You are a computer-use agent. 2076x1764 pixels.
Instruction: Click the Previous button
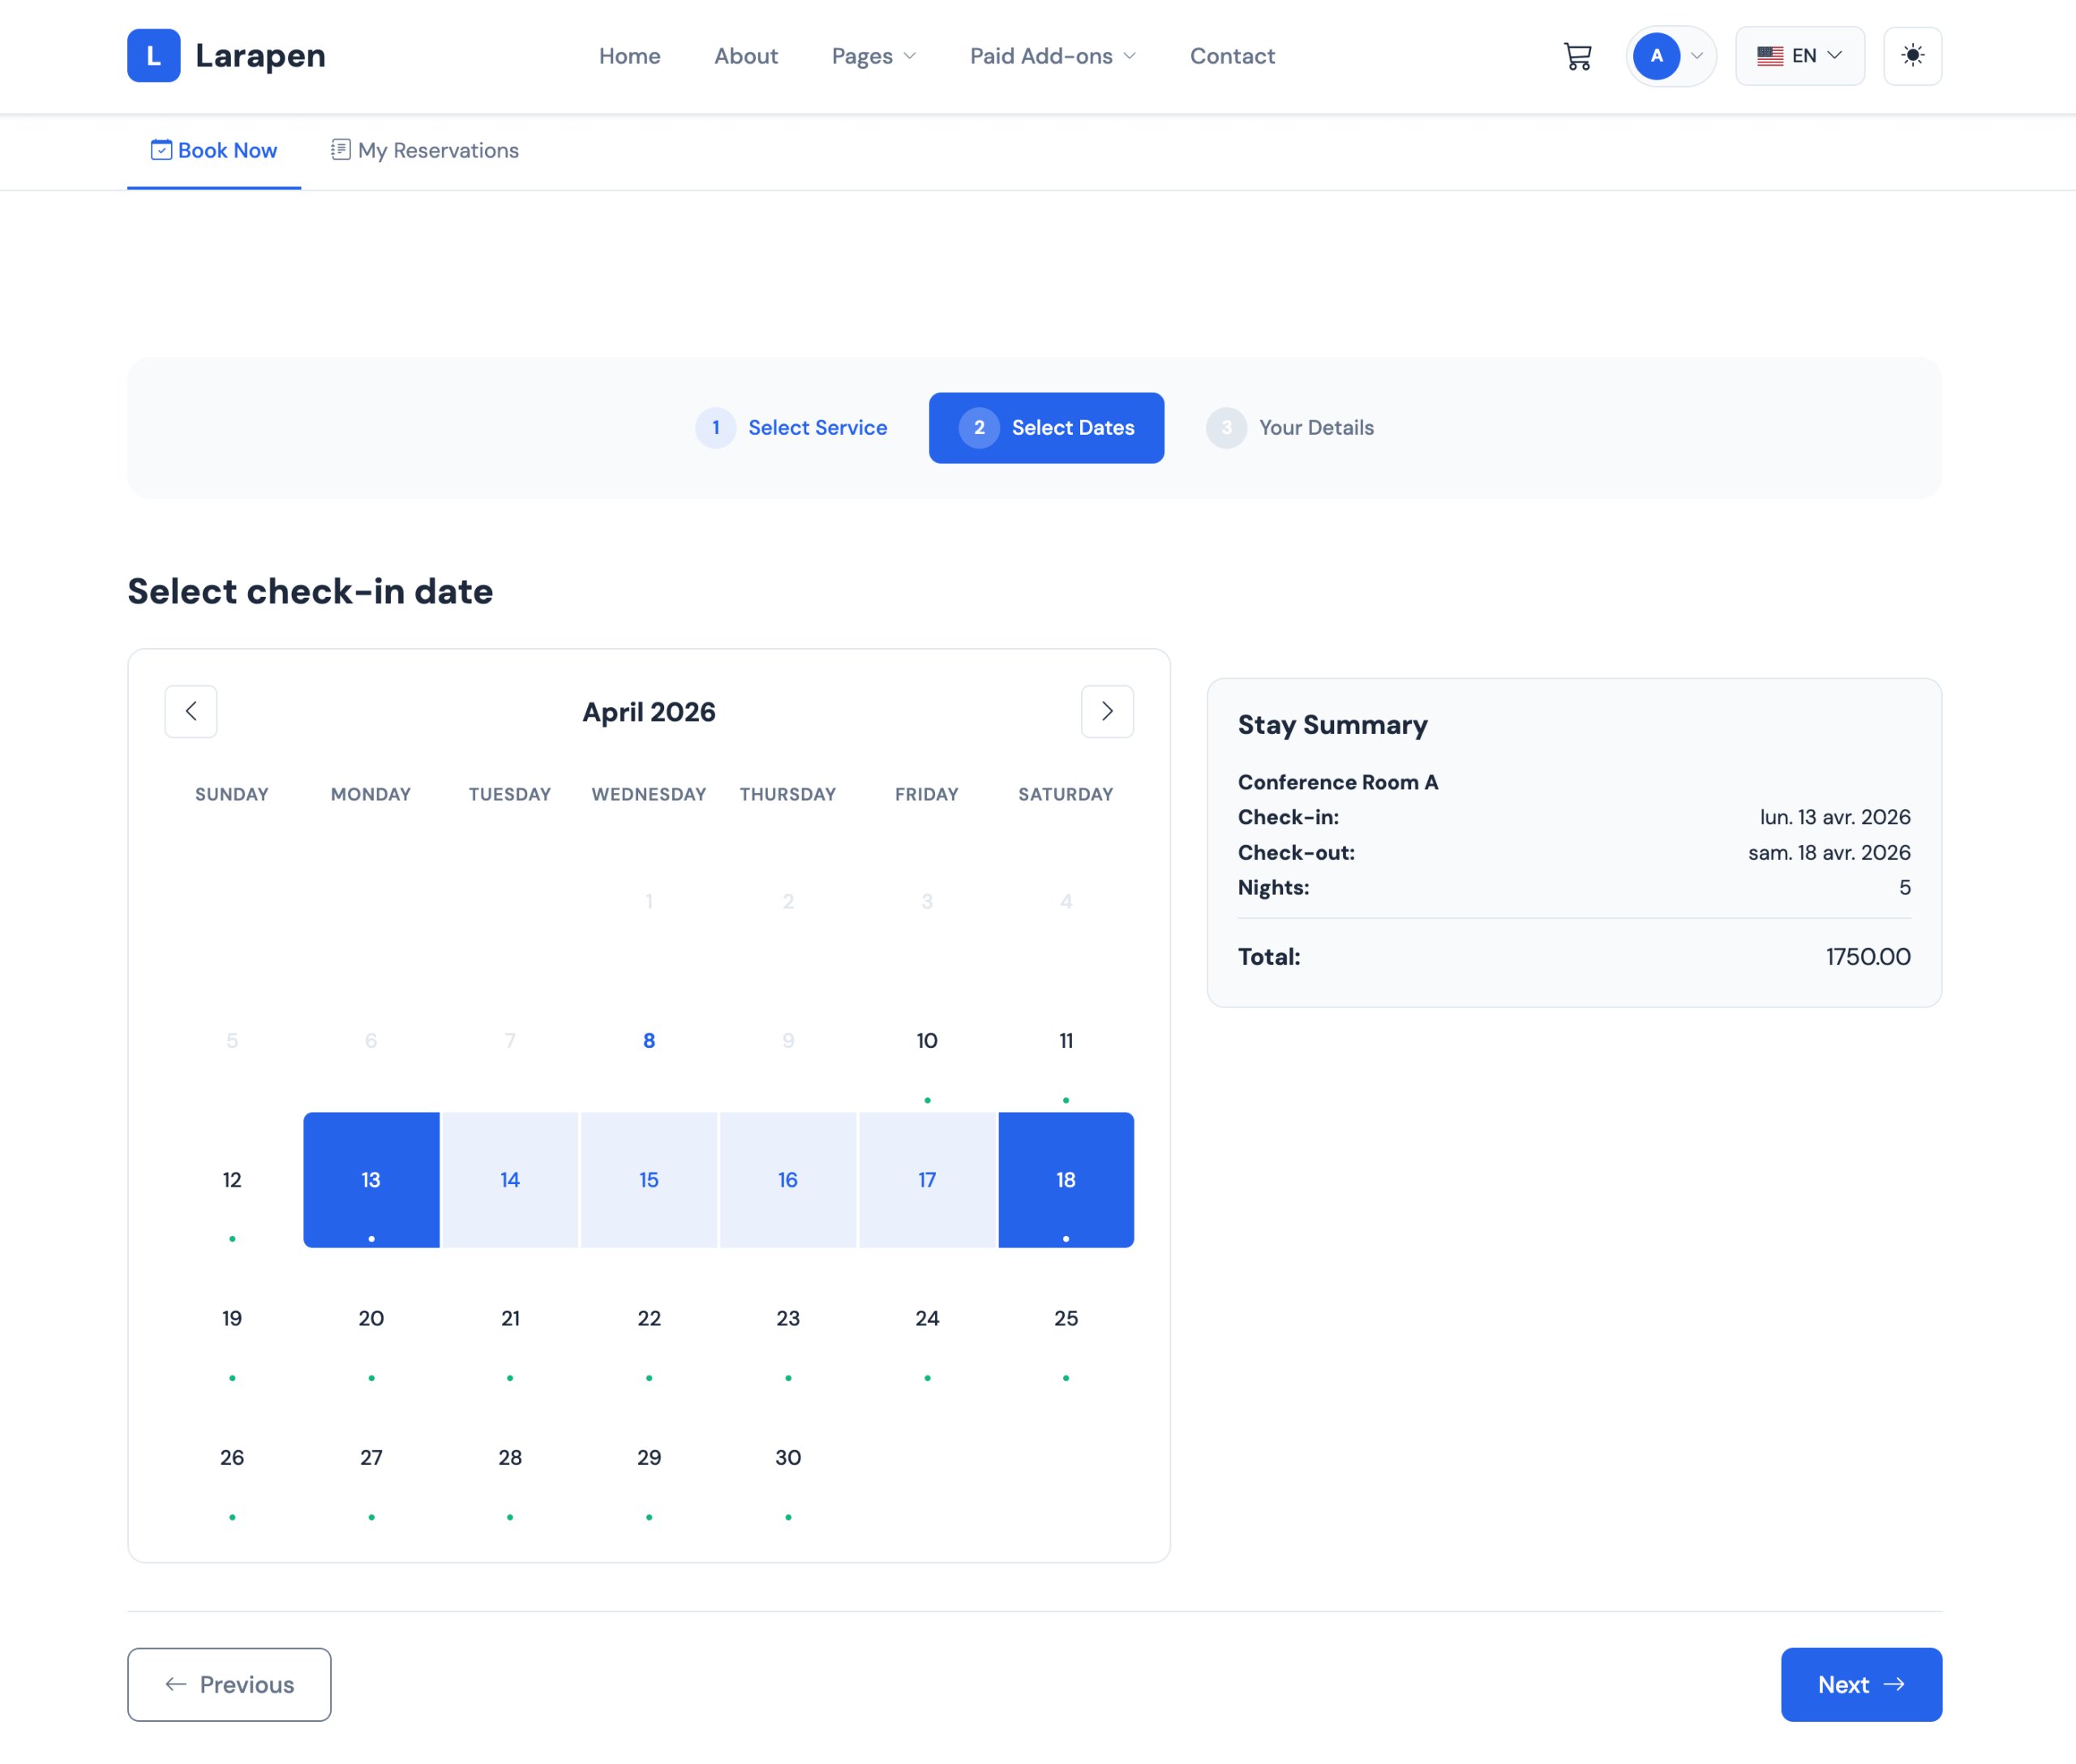229,1684
